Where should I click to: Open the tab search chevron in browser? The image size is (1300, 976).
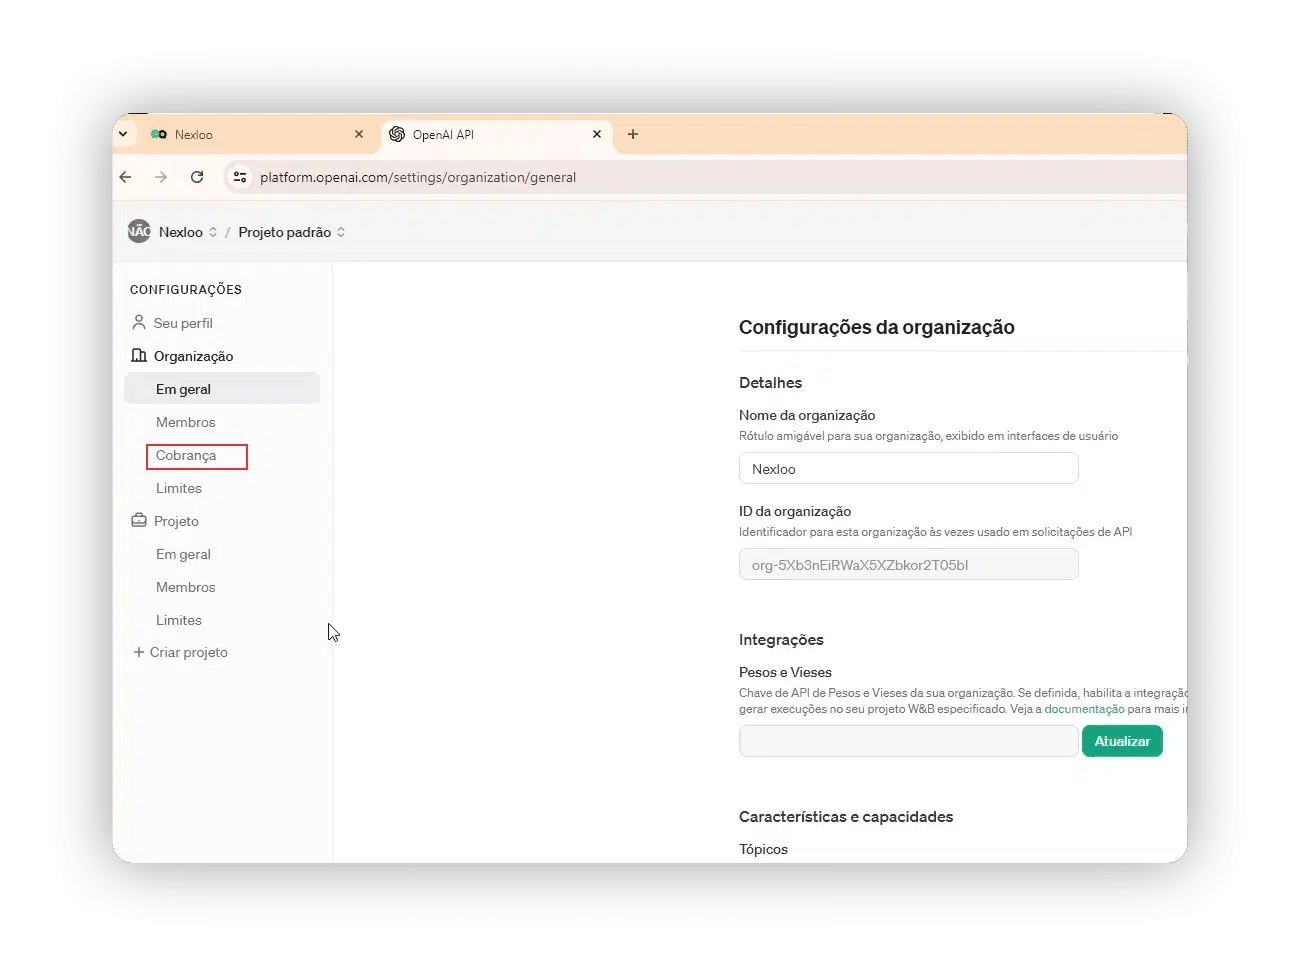[123, 134]
